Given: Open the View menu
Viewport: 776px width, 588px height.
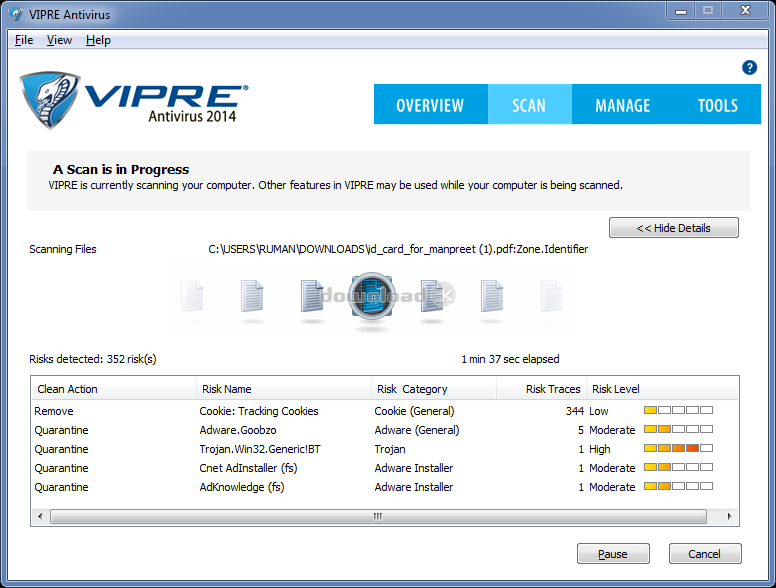Looking at the screenshot, I should click(x=59, y=40).
